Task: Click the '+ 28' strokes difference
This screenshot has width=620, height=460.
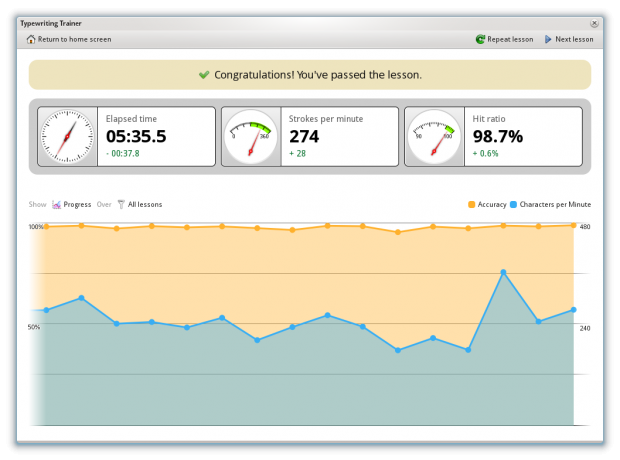Action: click(297, 153)
